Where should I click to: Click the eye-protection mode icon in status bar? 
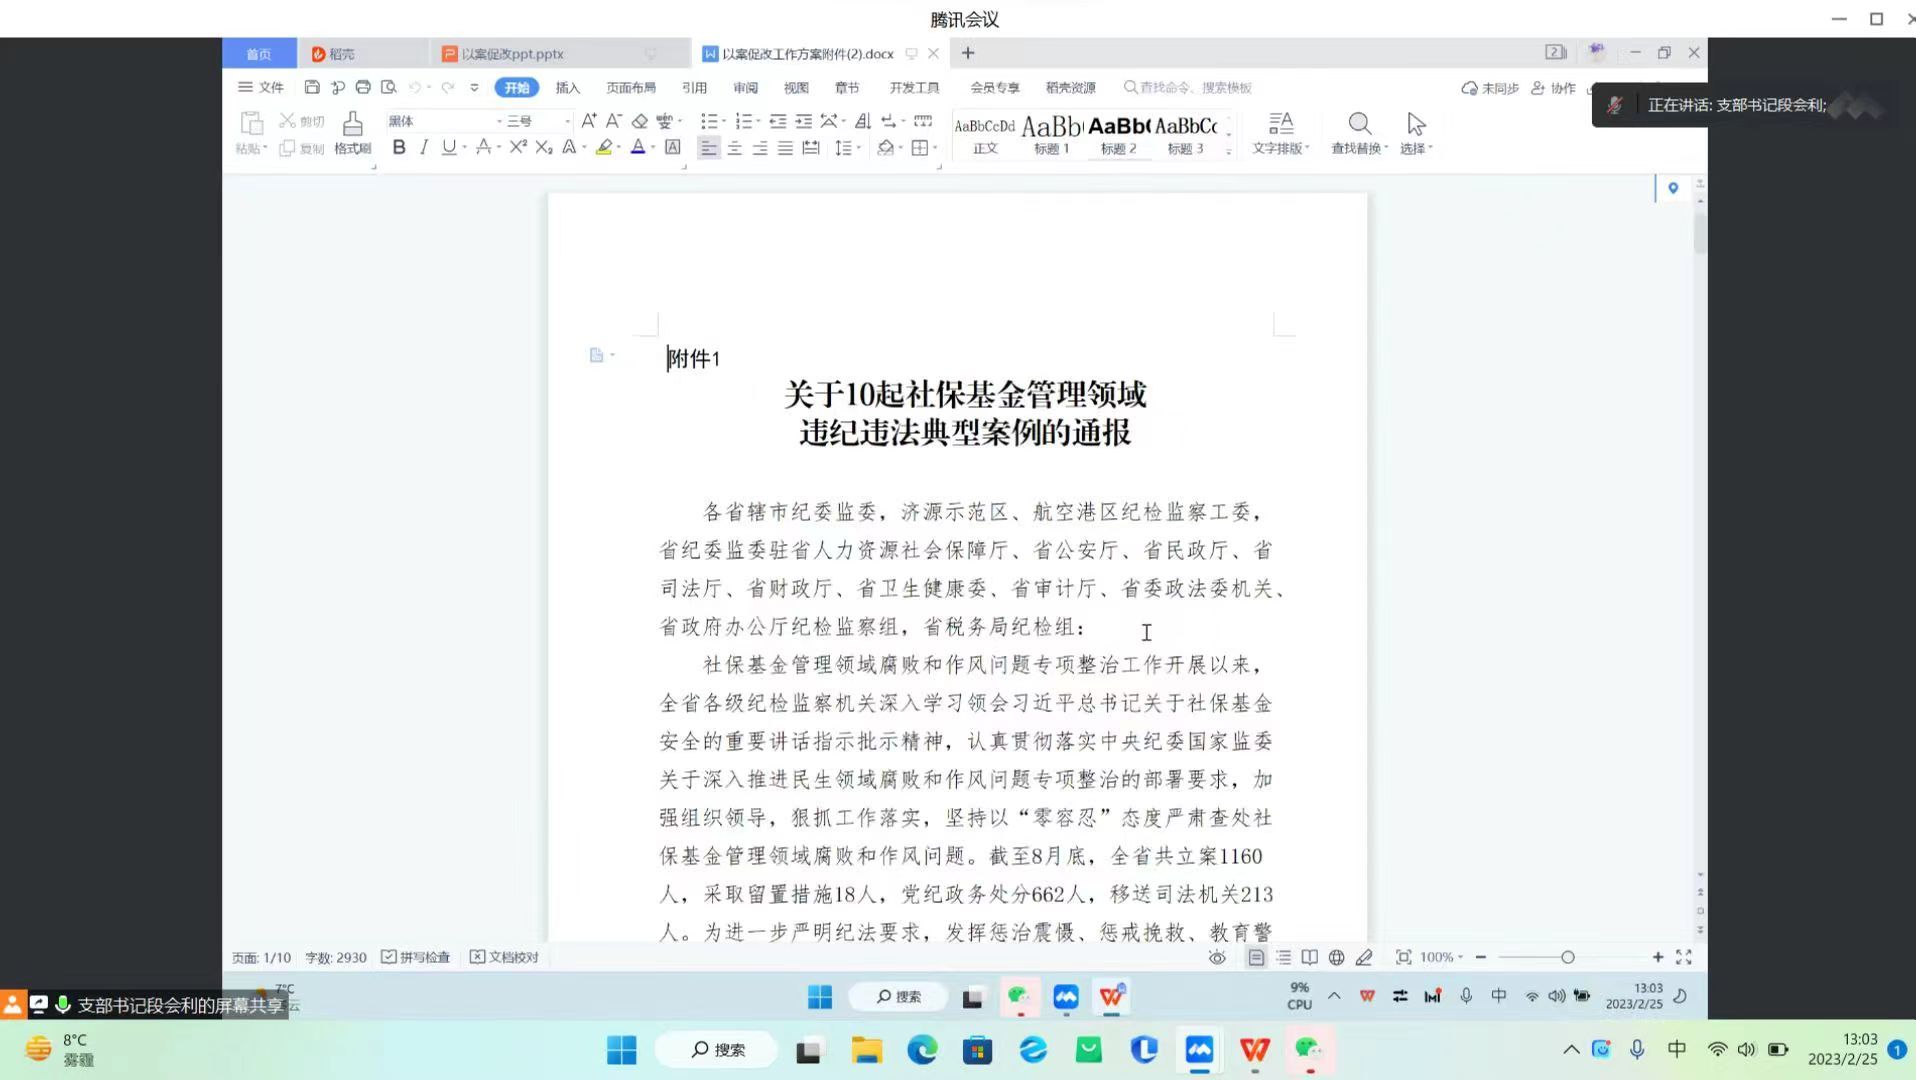[1217, 957]
